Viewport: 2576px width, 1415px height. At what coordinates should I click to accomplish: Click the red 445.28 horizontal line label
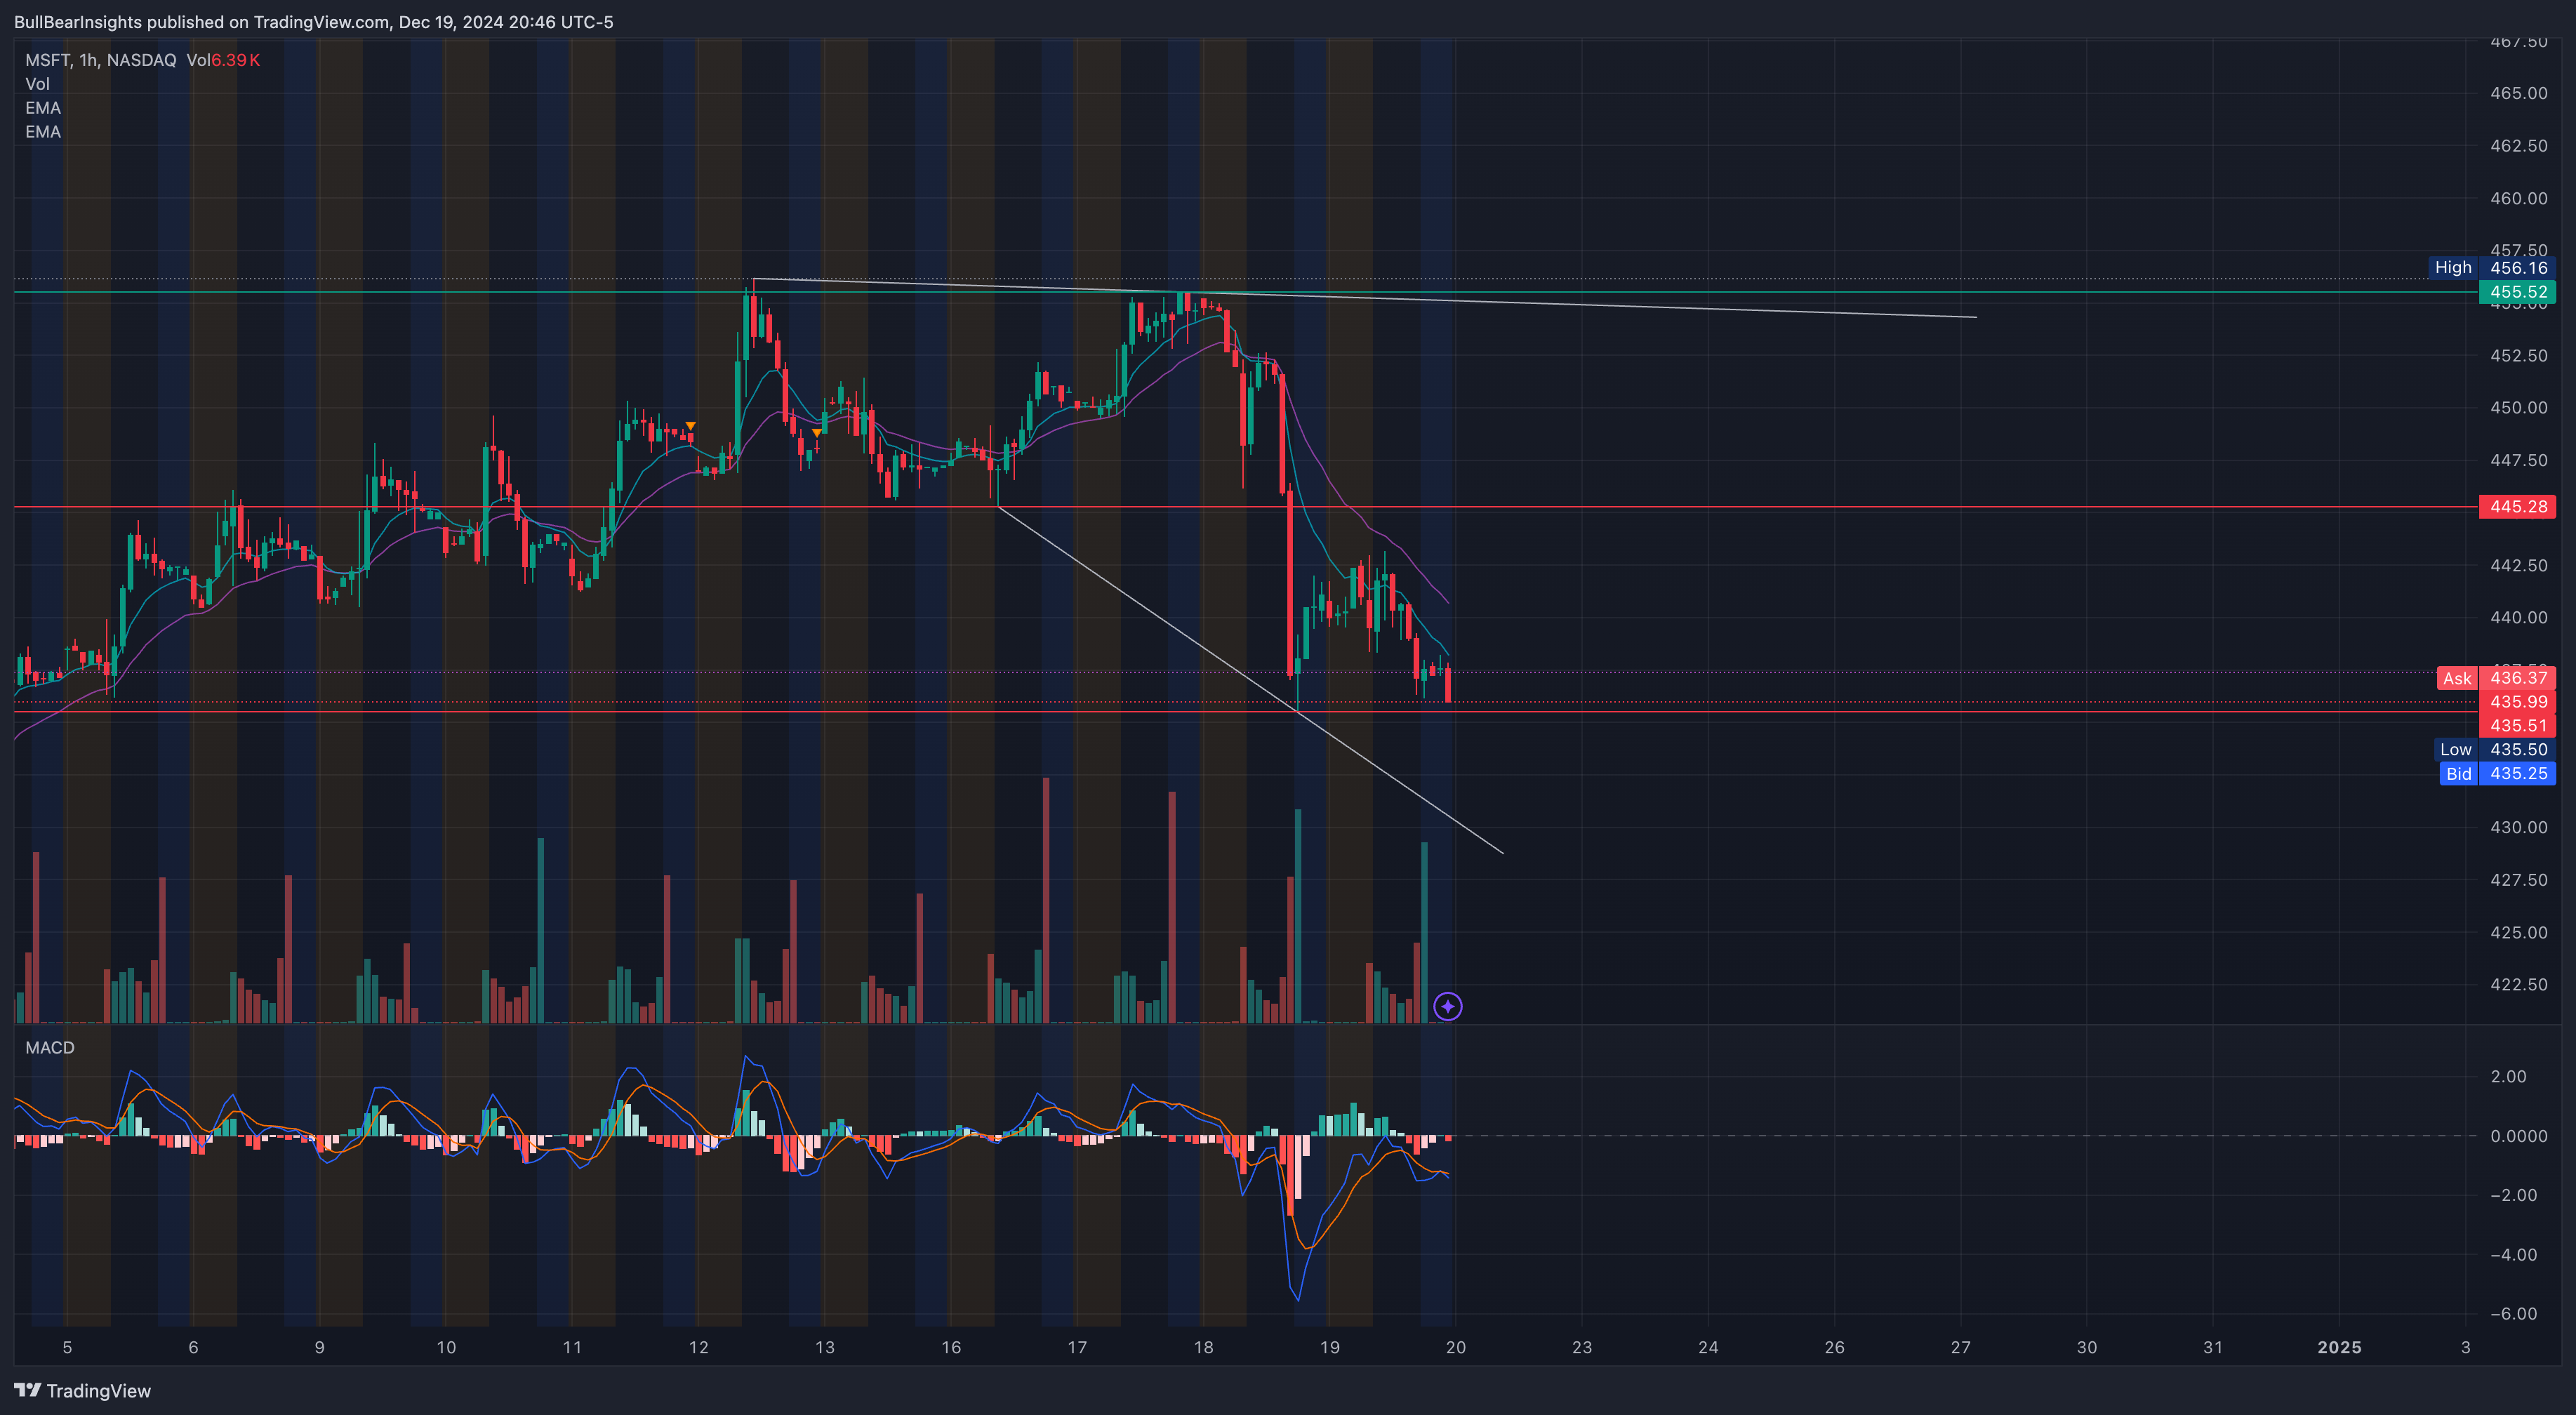pyautogui.click(x=2517, y=507)
